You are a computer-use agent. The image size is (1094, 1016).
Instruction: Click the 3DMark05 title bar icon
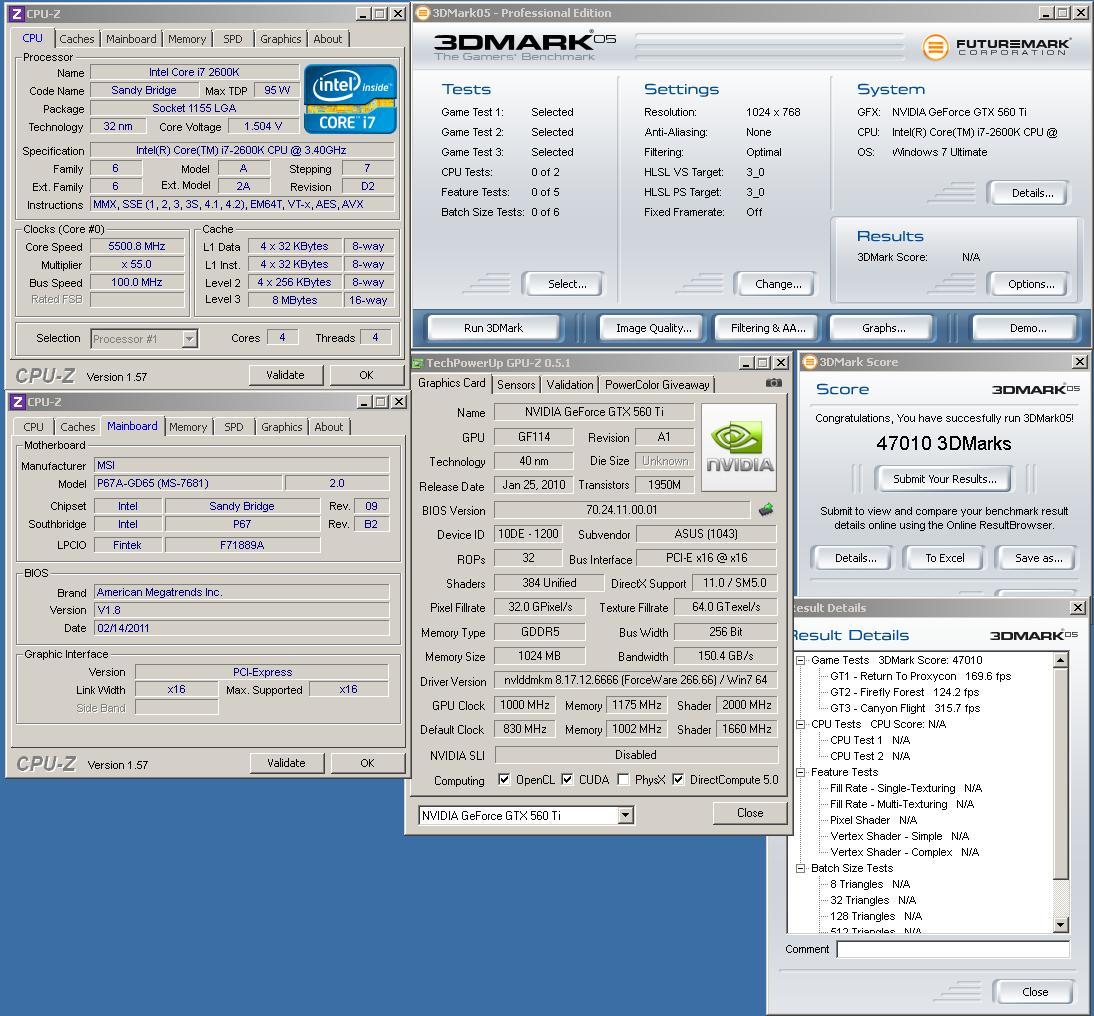point(422,13)
